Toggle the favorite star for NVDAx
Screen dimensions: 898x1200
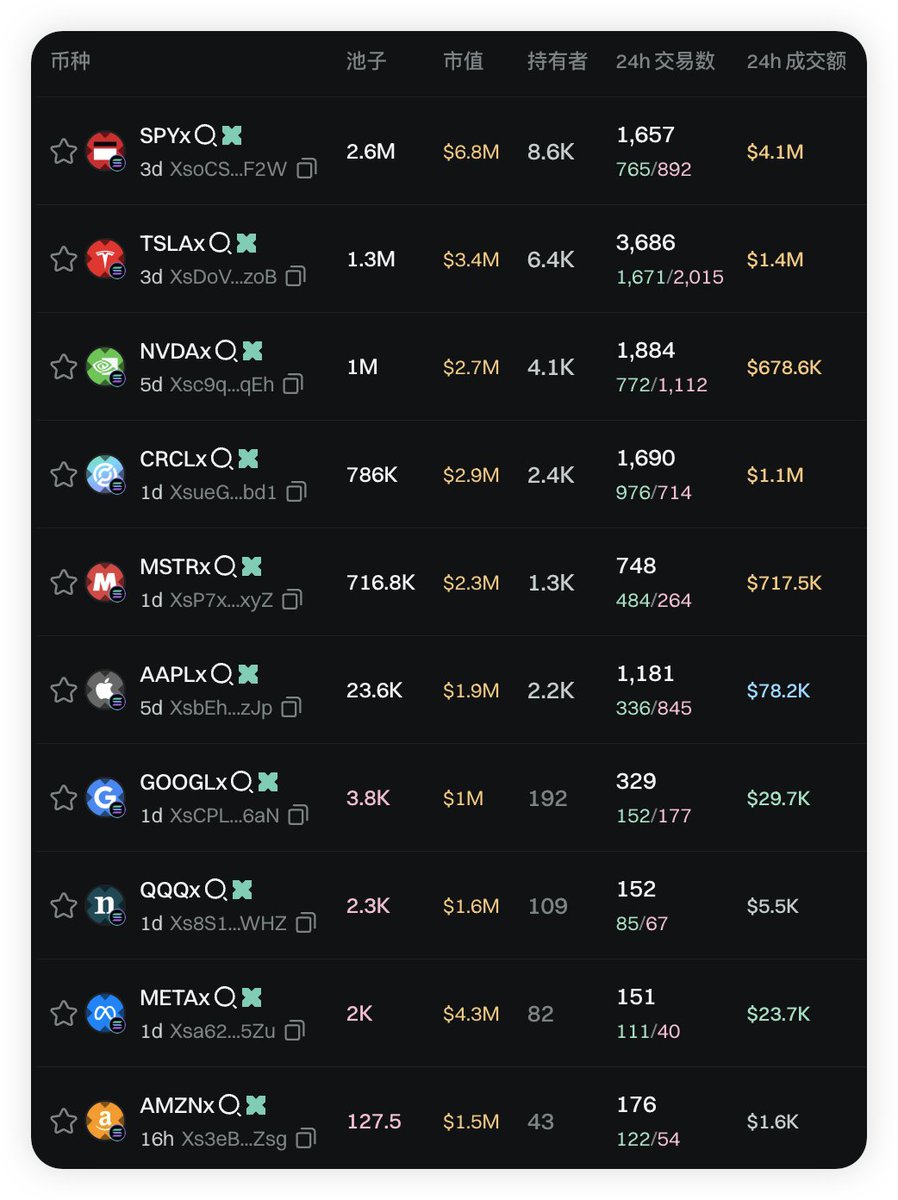click(x=64, y=367)
